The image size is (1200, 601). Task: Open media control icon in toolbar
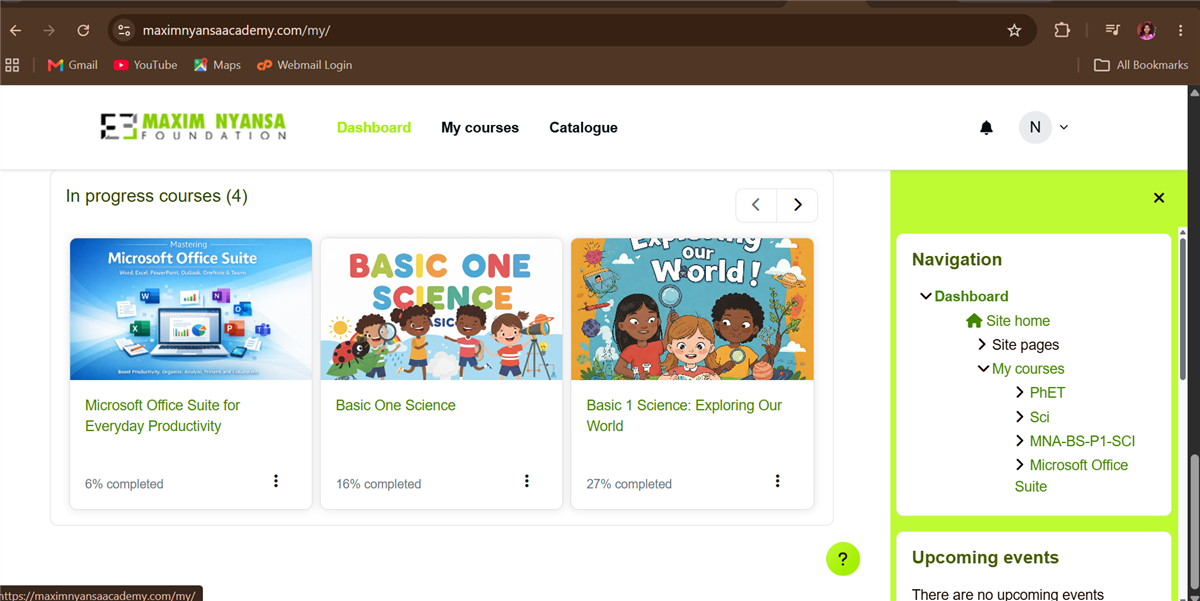tap(1112, 31)
